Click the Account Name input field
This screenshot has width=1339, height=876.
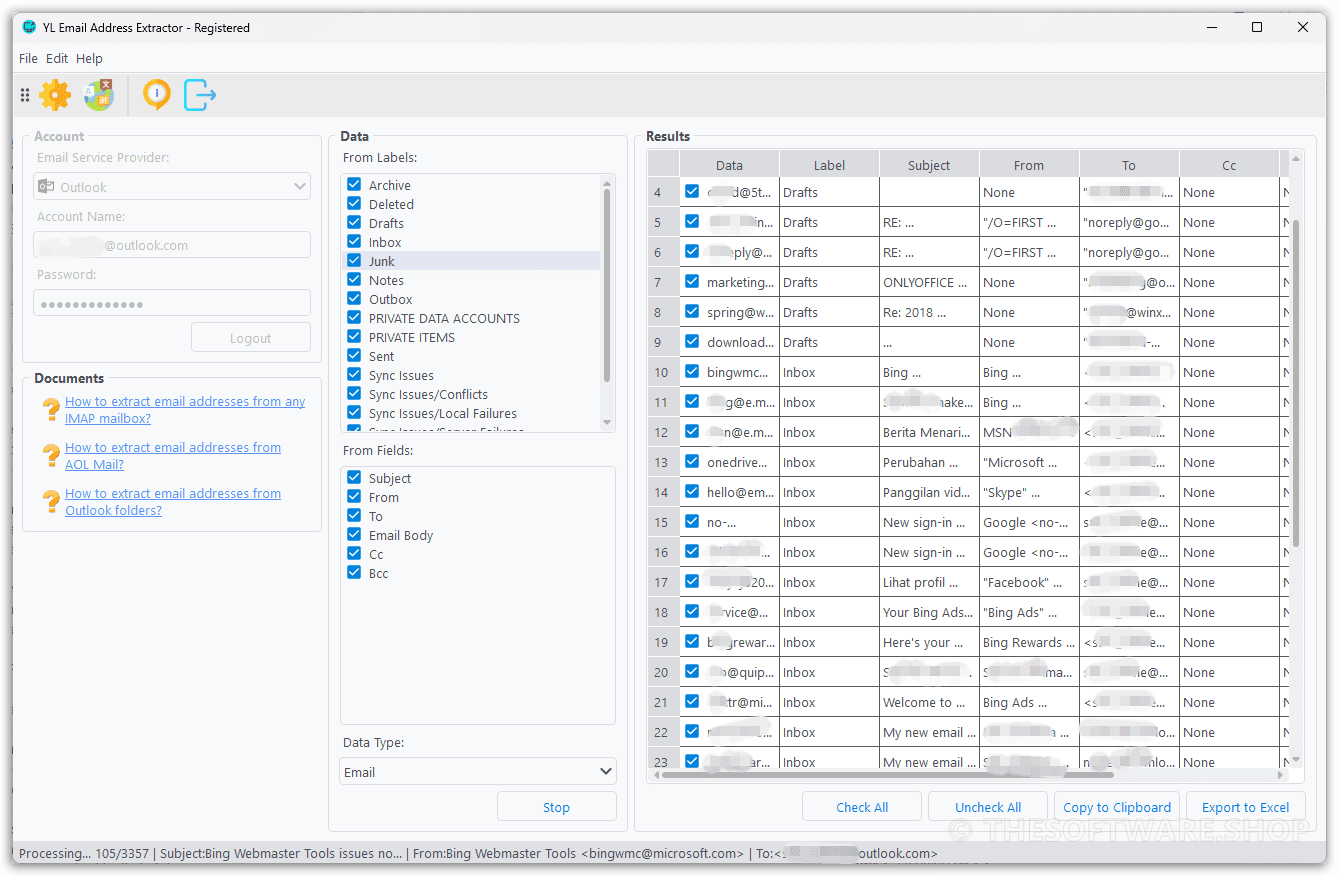pos(172,245)
